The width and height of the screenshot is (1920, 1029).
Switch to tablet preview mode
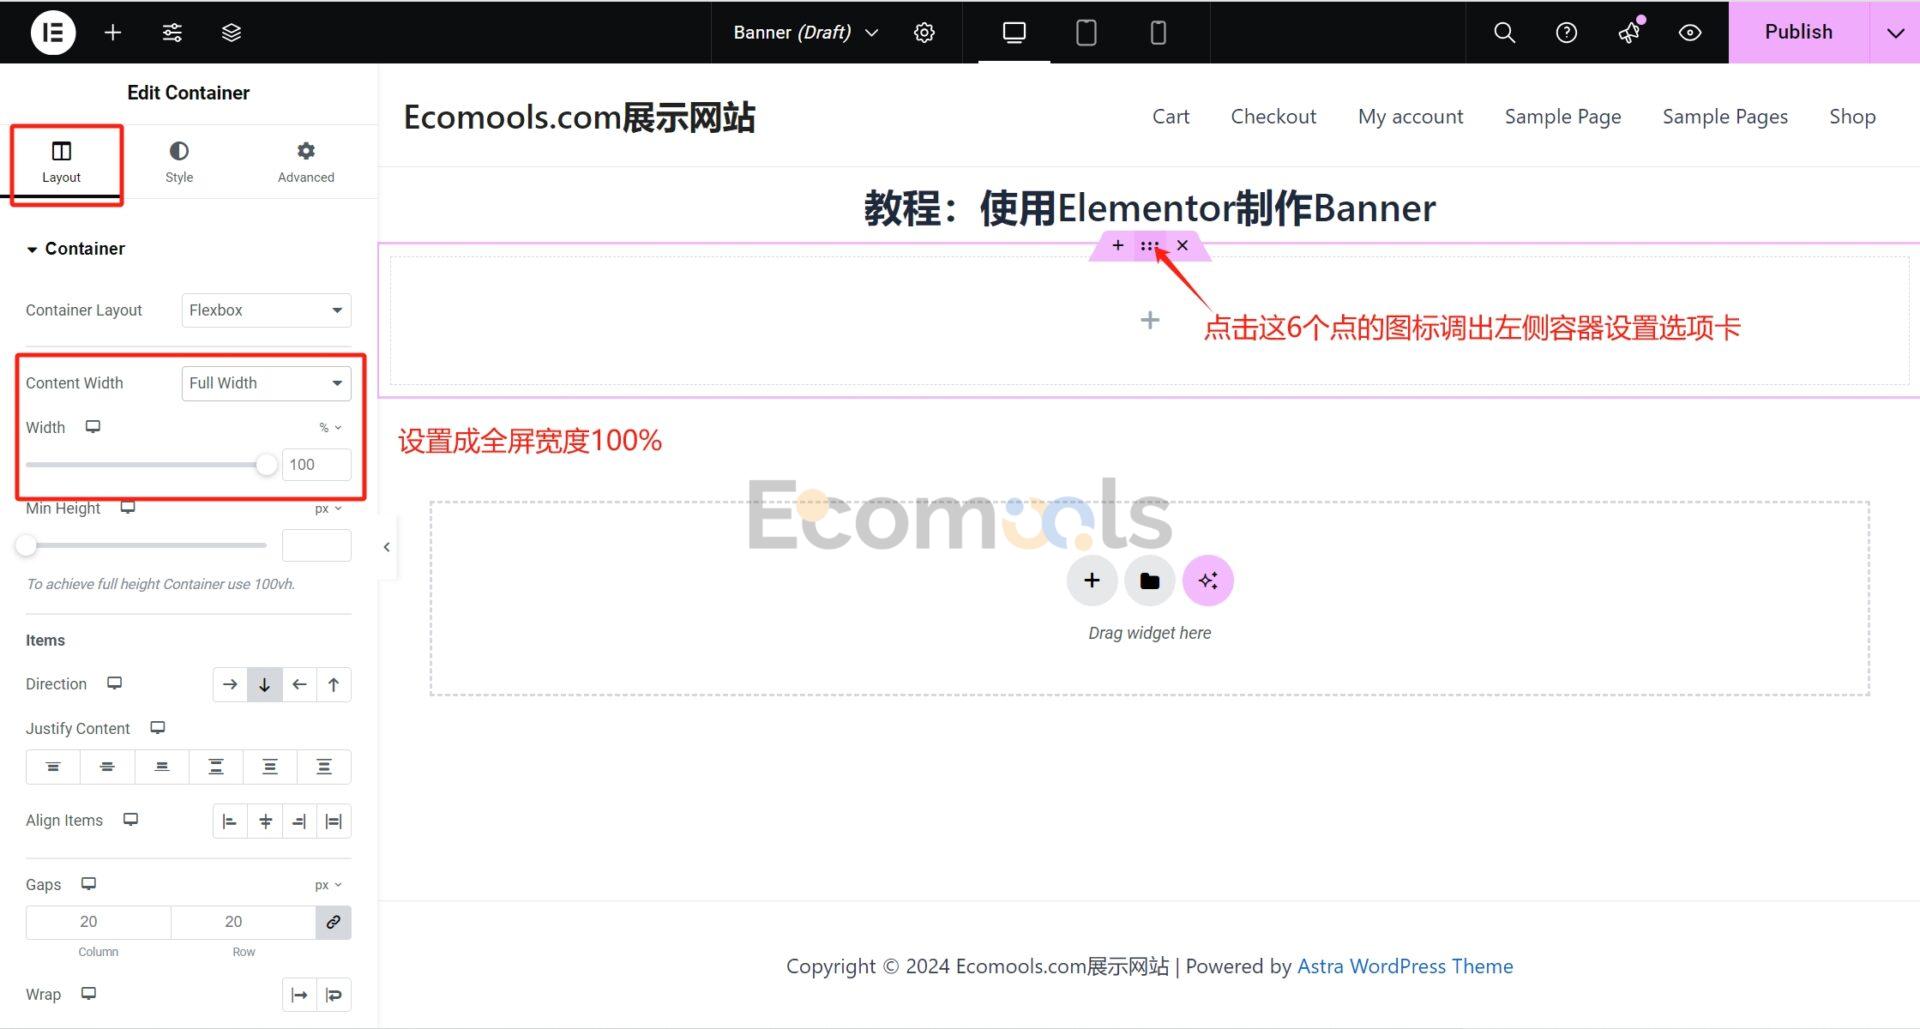pyautogui.click(x=1086, y=32)
